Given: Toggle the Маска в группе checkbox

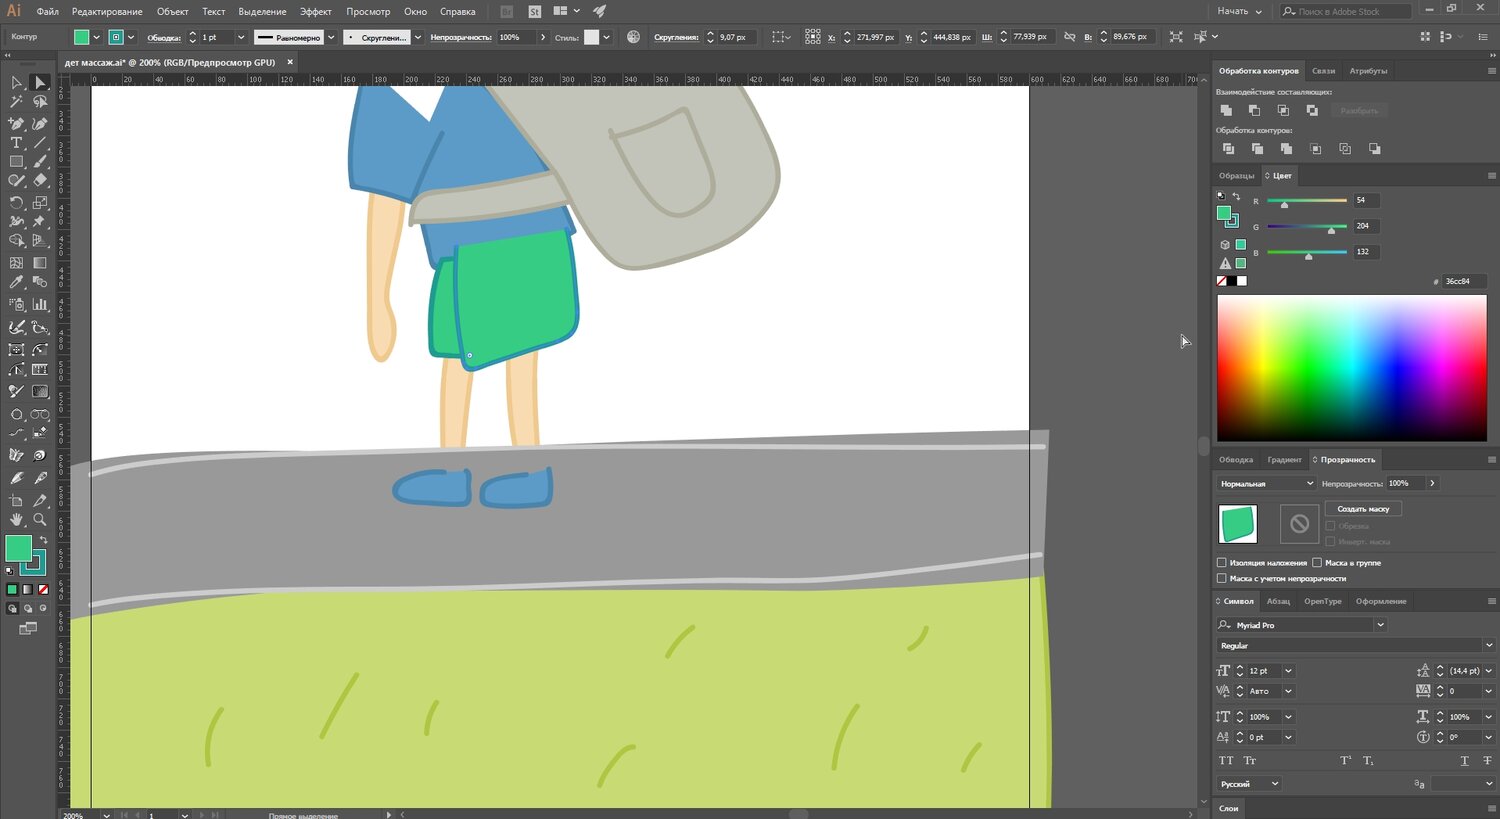Looking at the screenshot, I should click(x=1317, y=563).
